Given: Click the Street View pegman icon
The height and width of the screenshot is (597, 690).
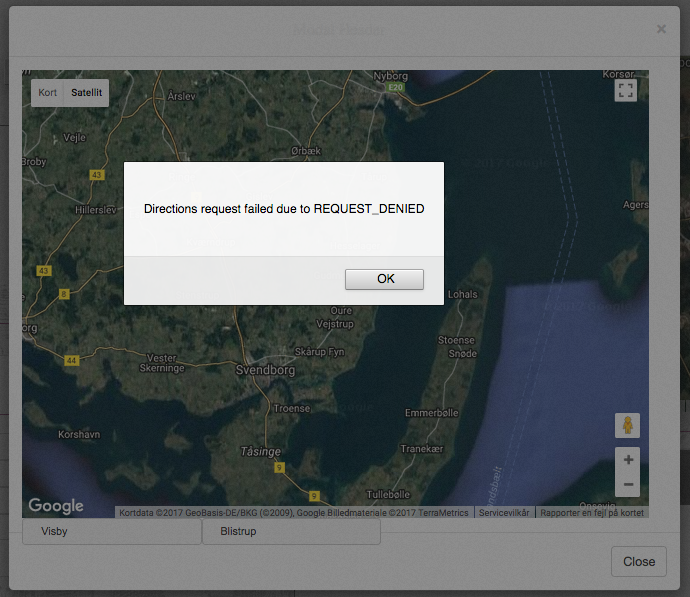Looking at the screenshot, I should pos(627,425).
